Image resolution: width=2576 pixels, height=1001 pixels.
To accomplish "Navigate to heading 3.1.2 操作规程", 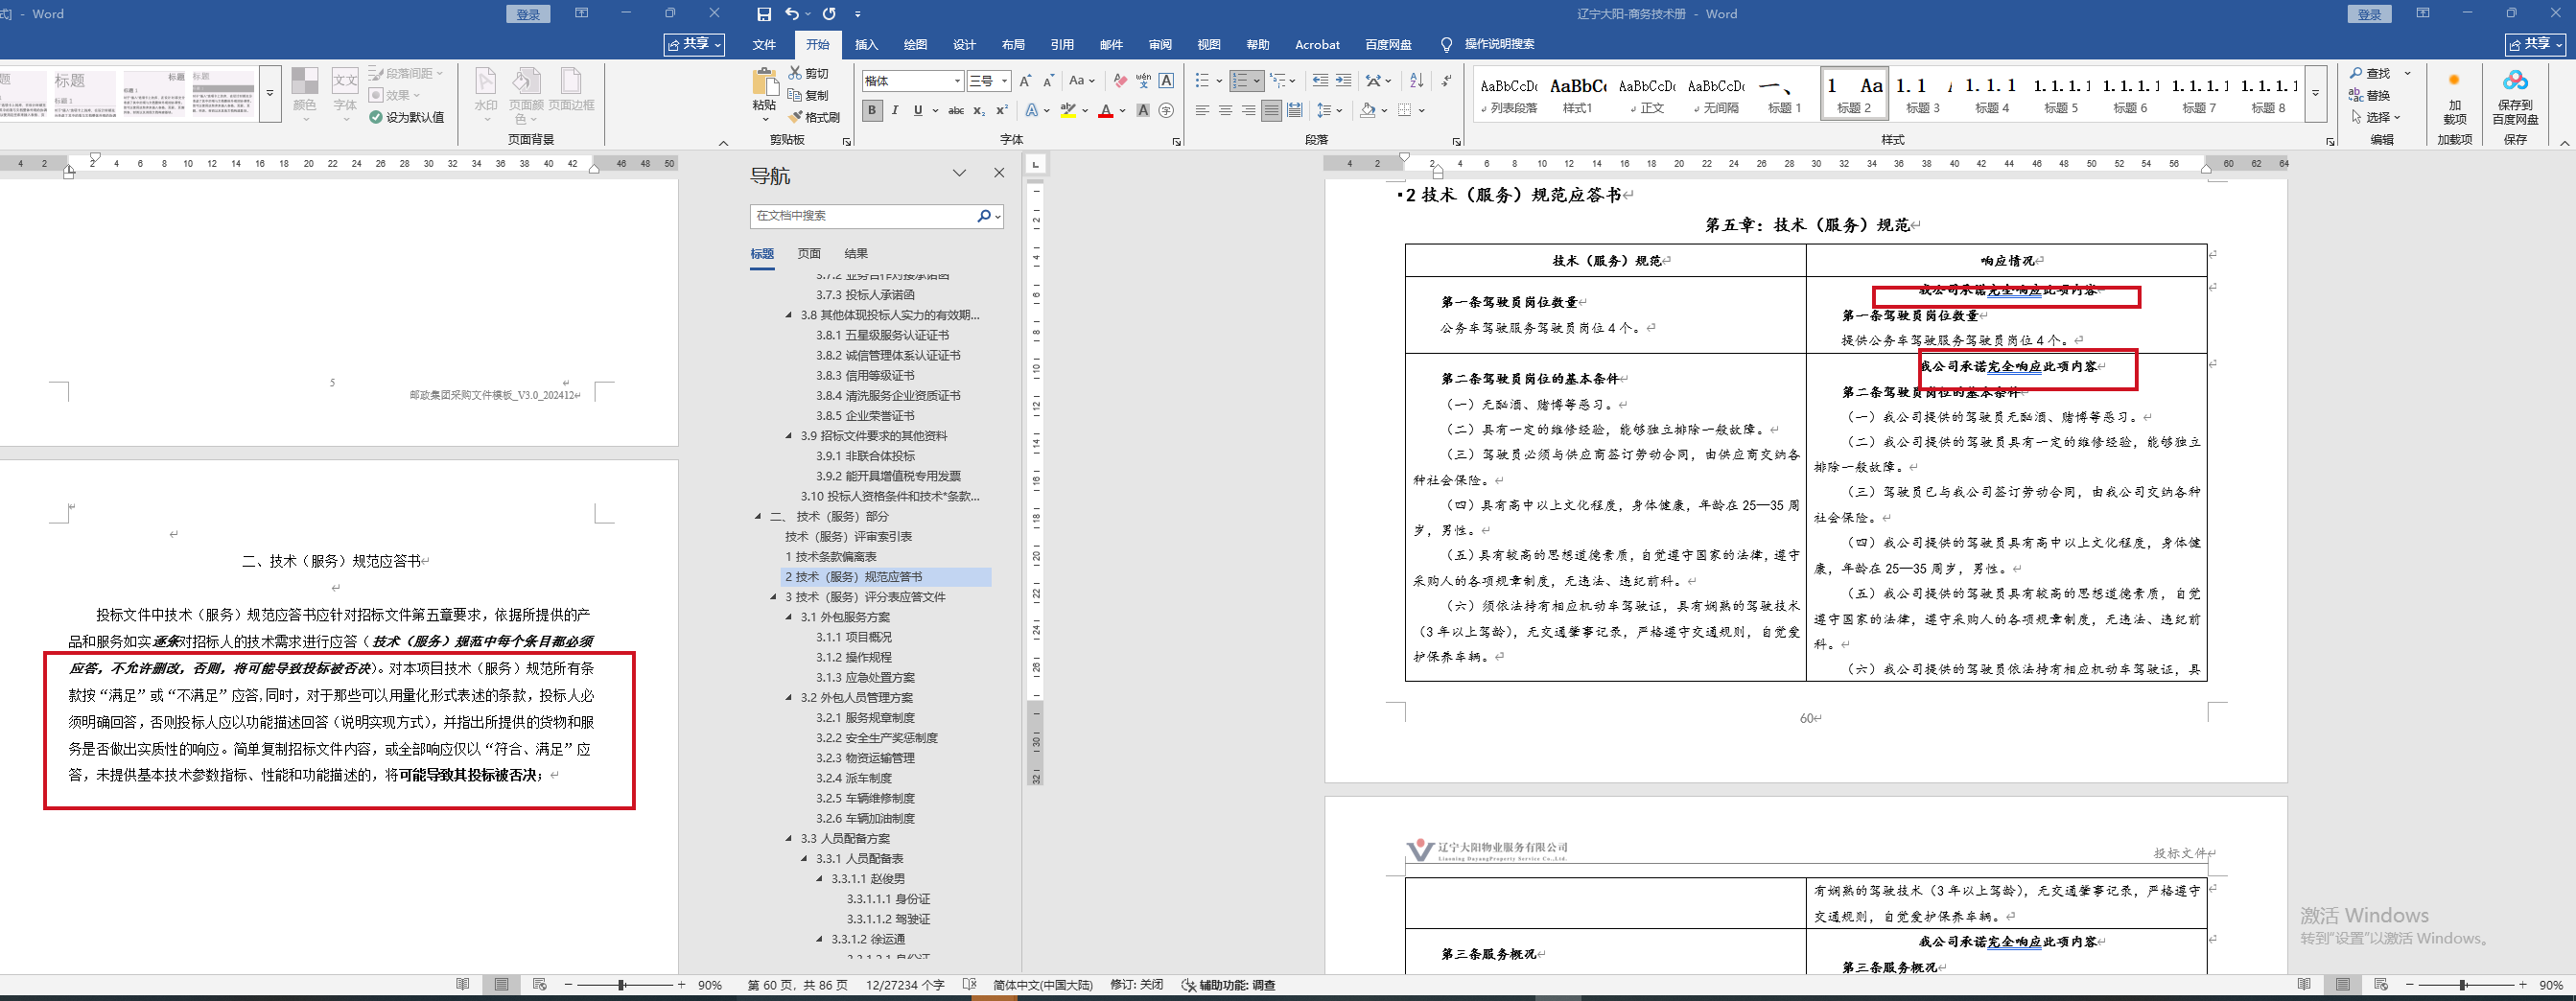I will click(x=854, y=658).
